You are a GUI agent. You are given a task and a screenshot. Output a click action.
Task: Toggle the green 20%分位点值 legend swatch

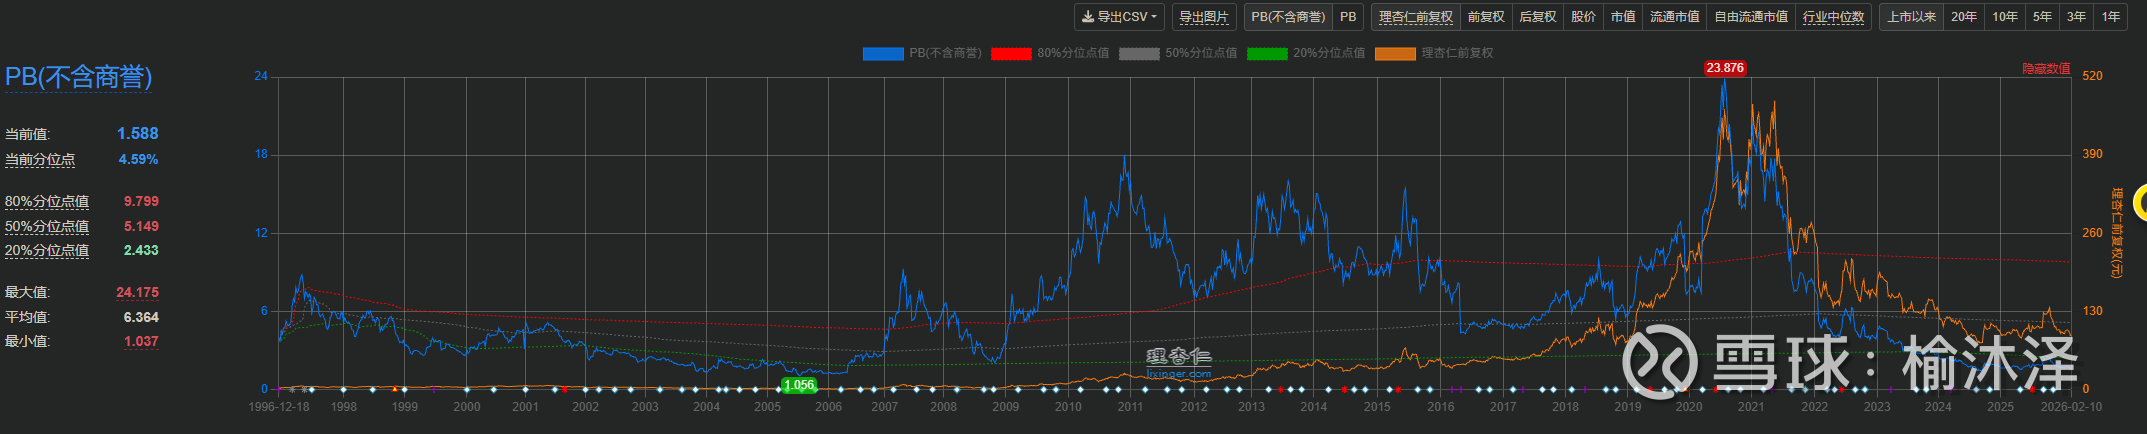1267,53
